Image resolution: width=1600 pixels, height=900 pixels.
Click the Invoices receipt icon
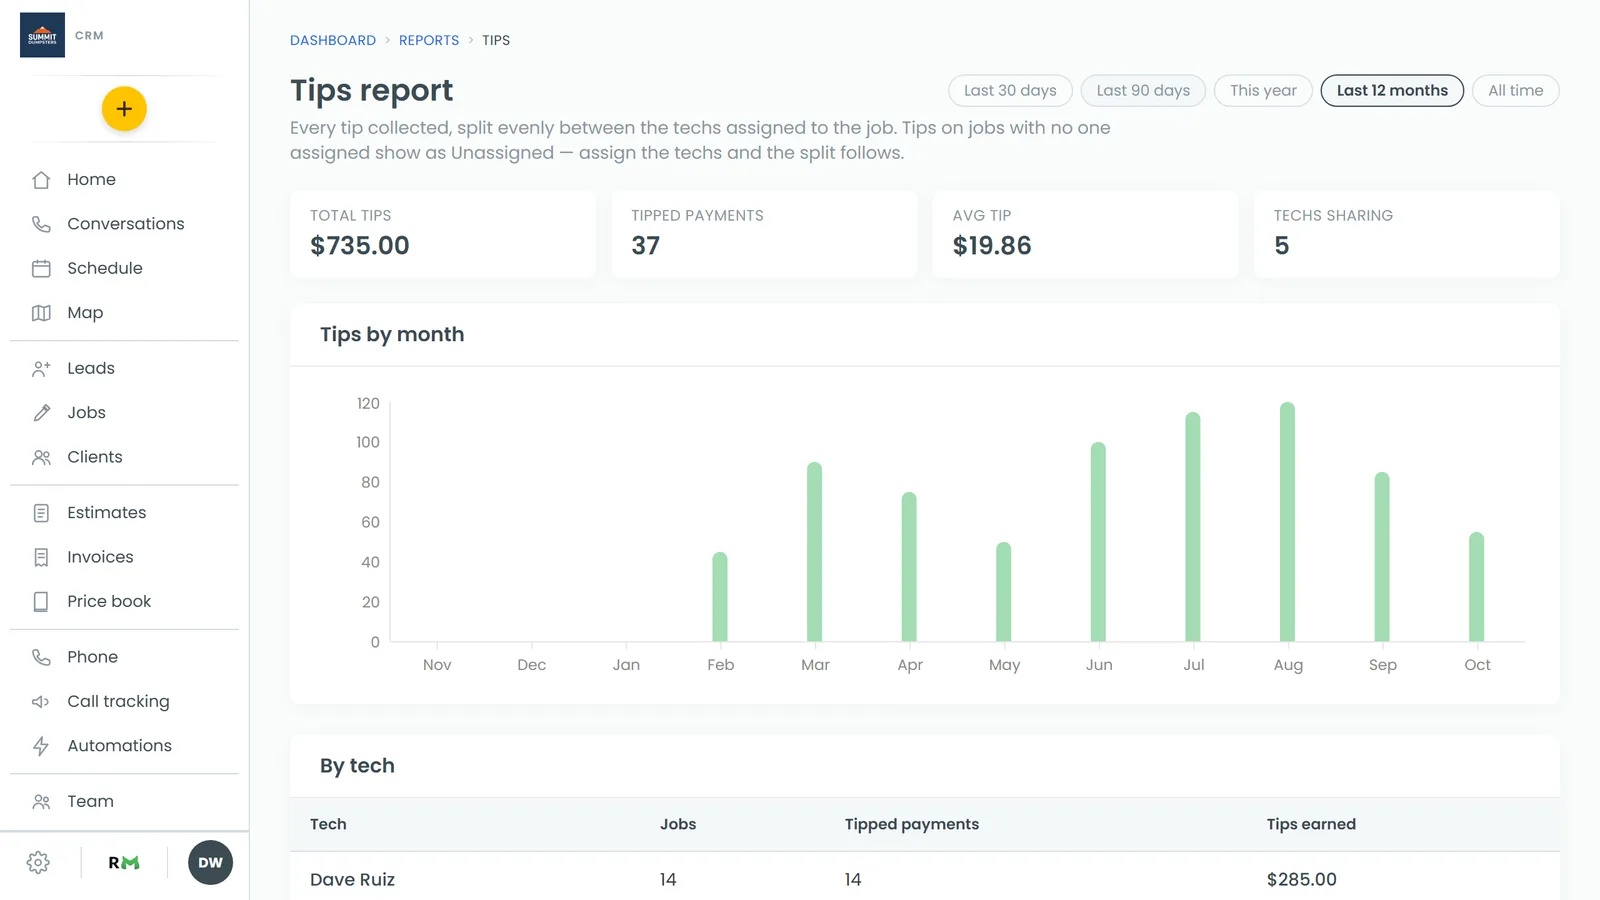[41, 557]
